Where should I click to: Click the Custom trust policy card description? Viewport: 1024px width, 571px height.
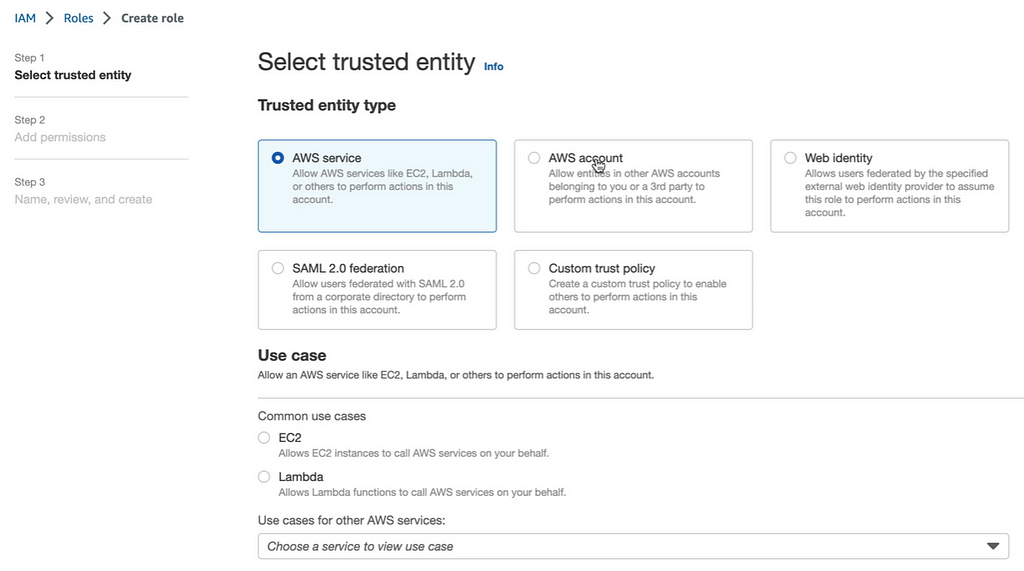point(637,297)
